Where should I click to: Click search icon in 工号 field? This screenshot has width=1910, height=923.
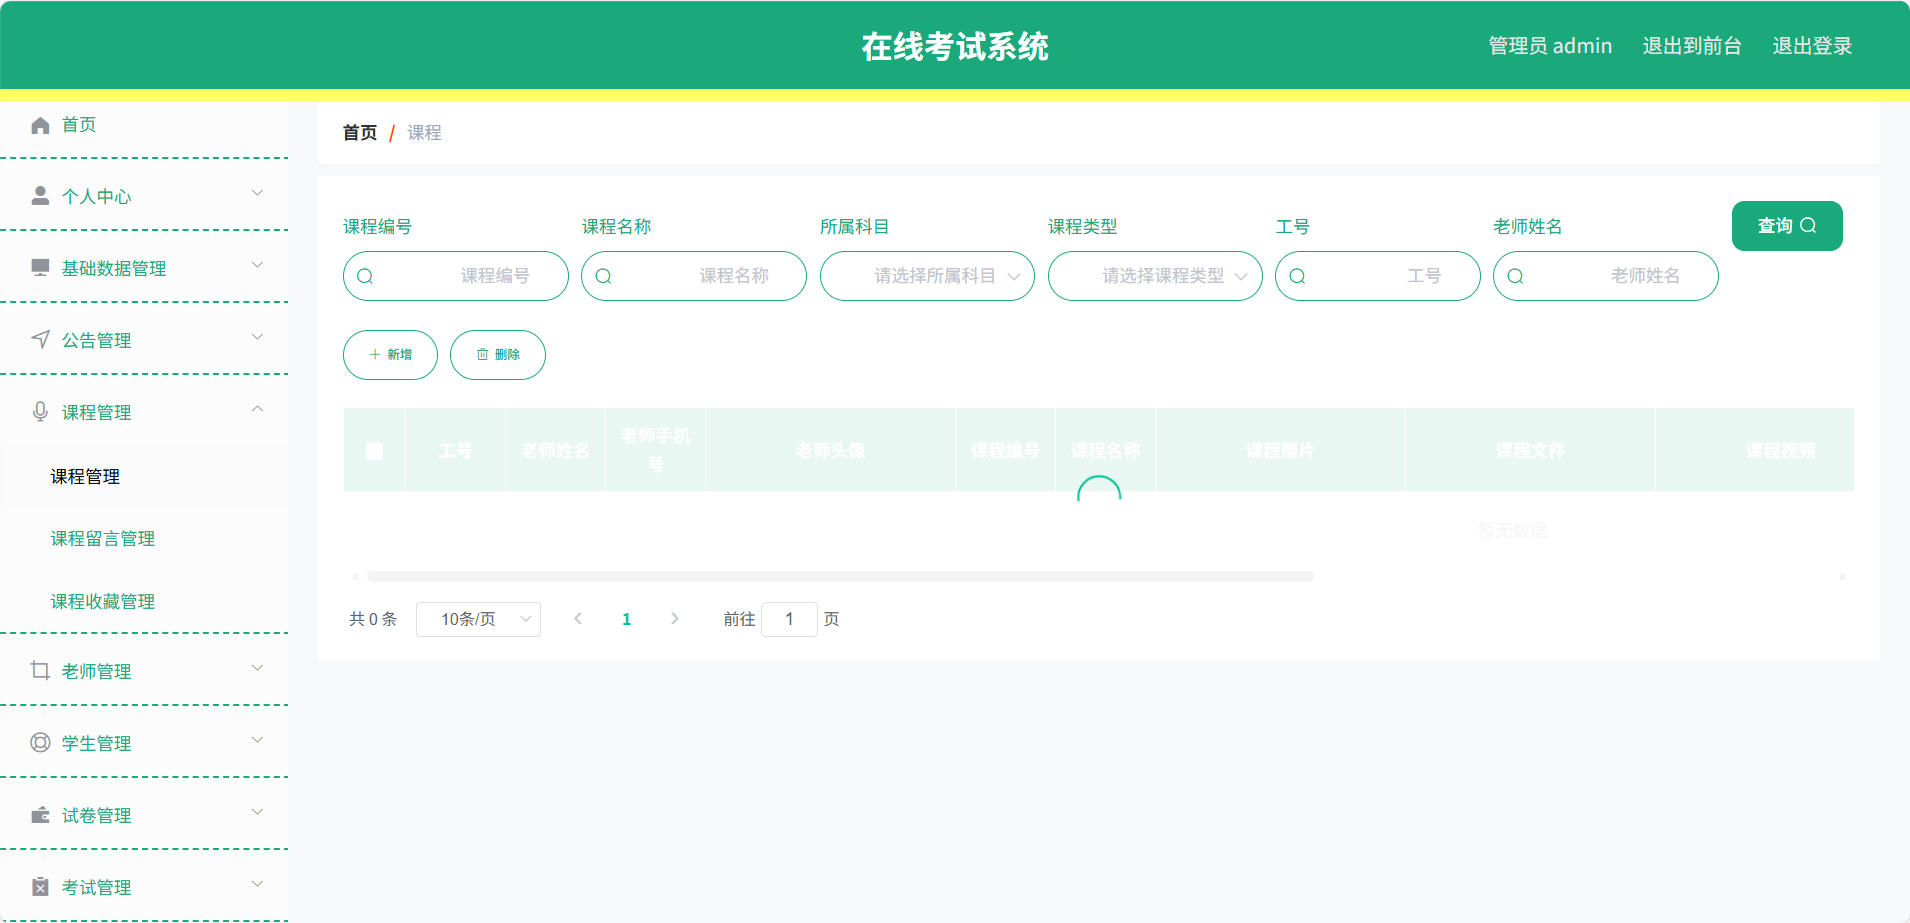tap(1297, 276)
